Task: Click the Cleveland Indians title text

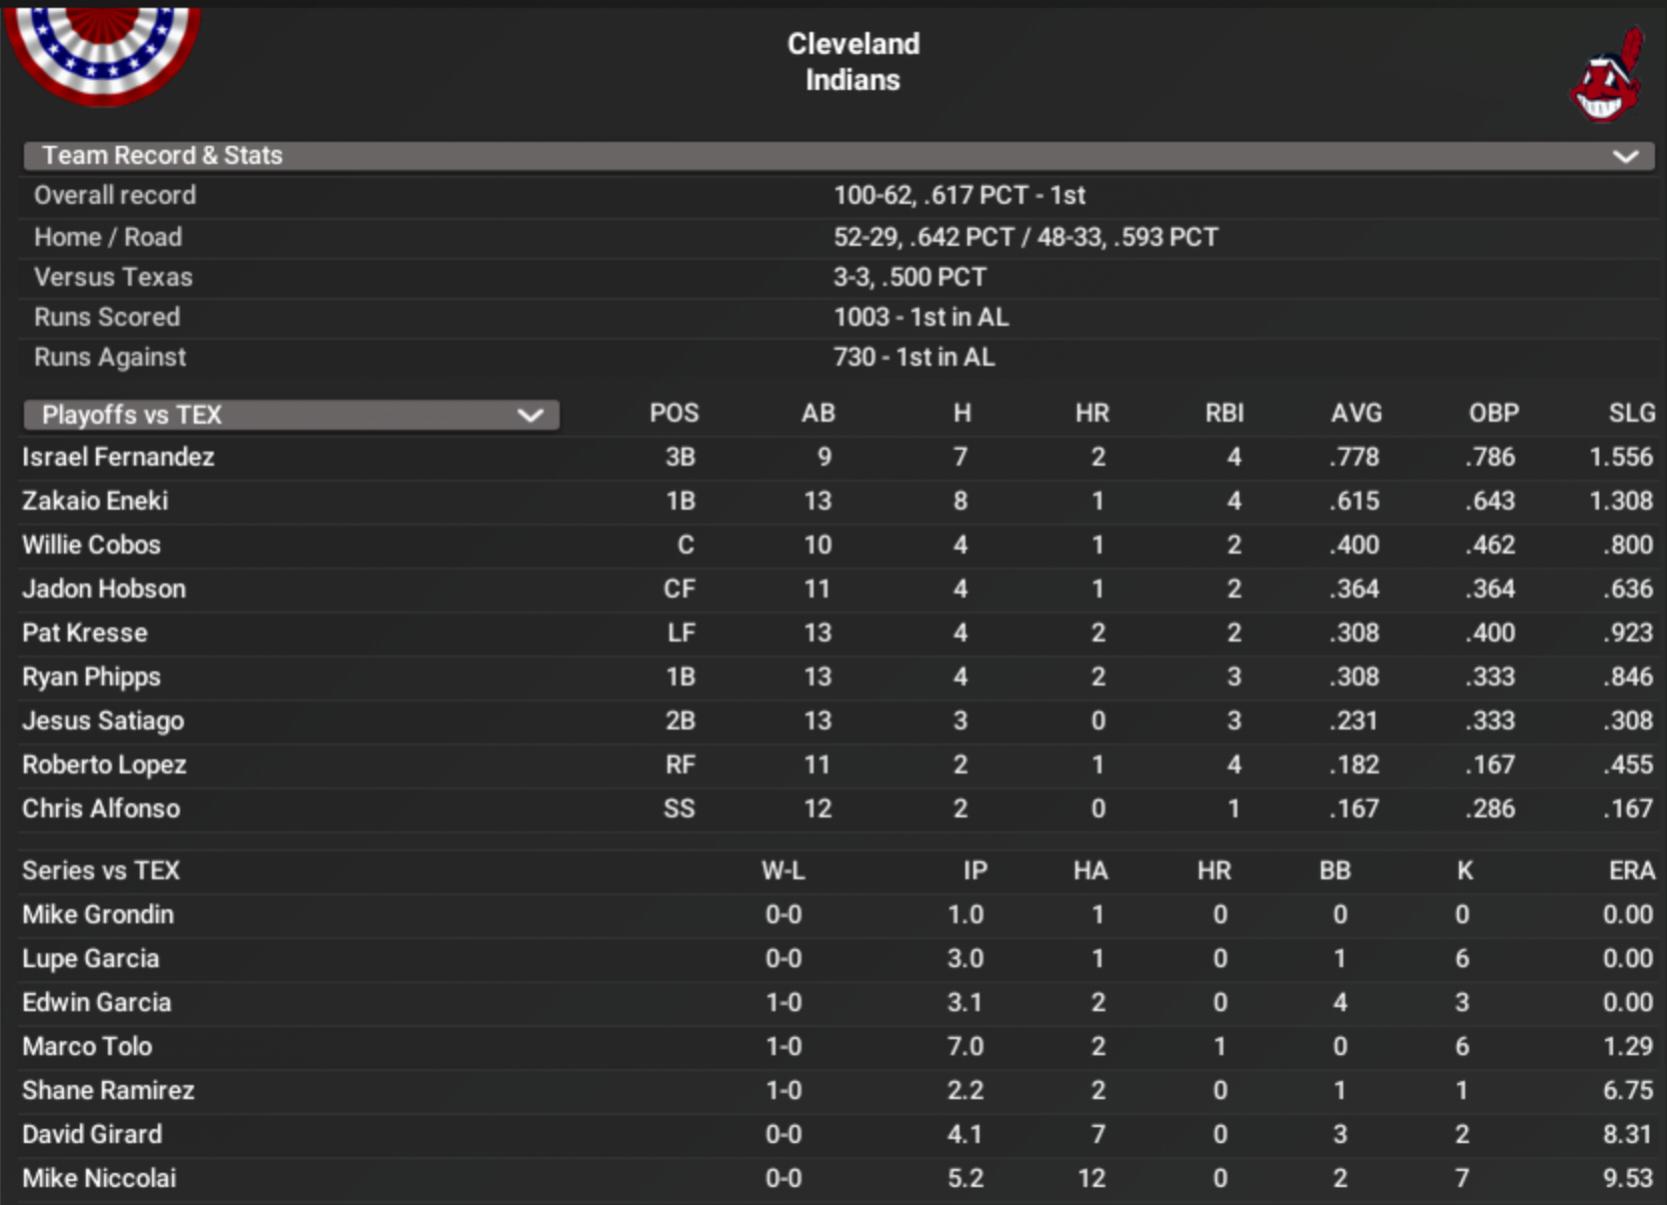Action: [853, 62]
